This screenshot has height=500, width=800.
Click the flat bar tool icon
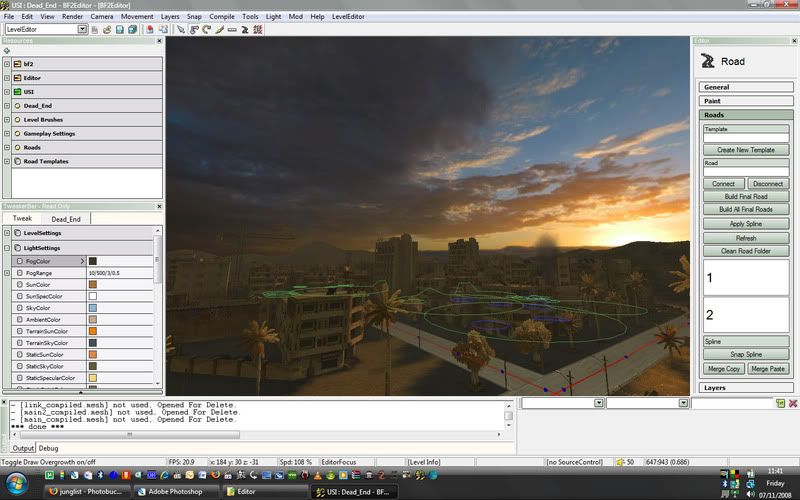click(x=232, y=30)
